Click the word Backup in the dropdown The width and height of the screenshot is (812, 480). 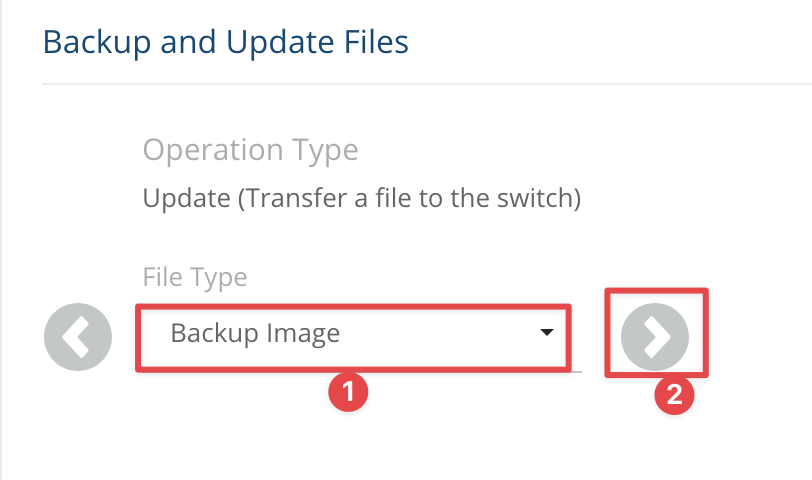(x=214, y=333)
